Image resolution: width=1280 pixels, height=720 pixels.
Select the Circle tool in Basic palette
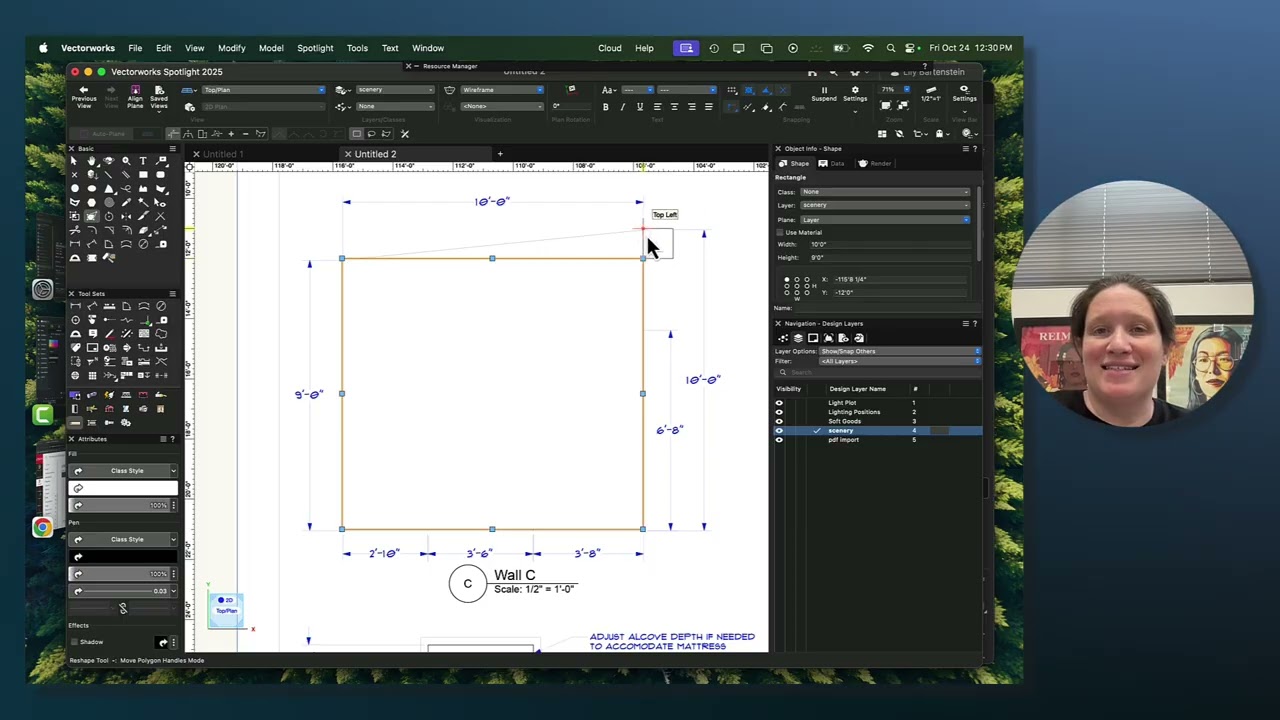click(x=74, y=188)
